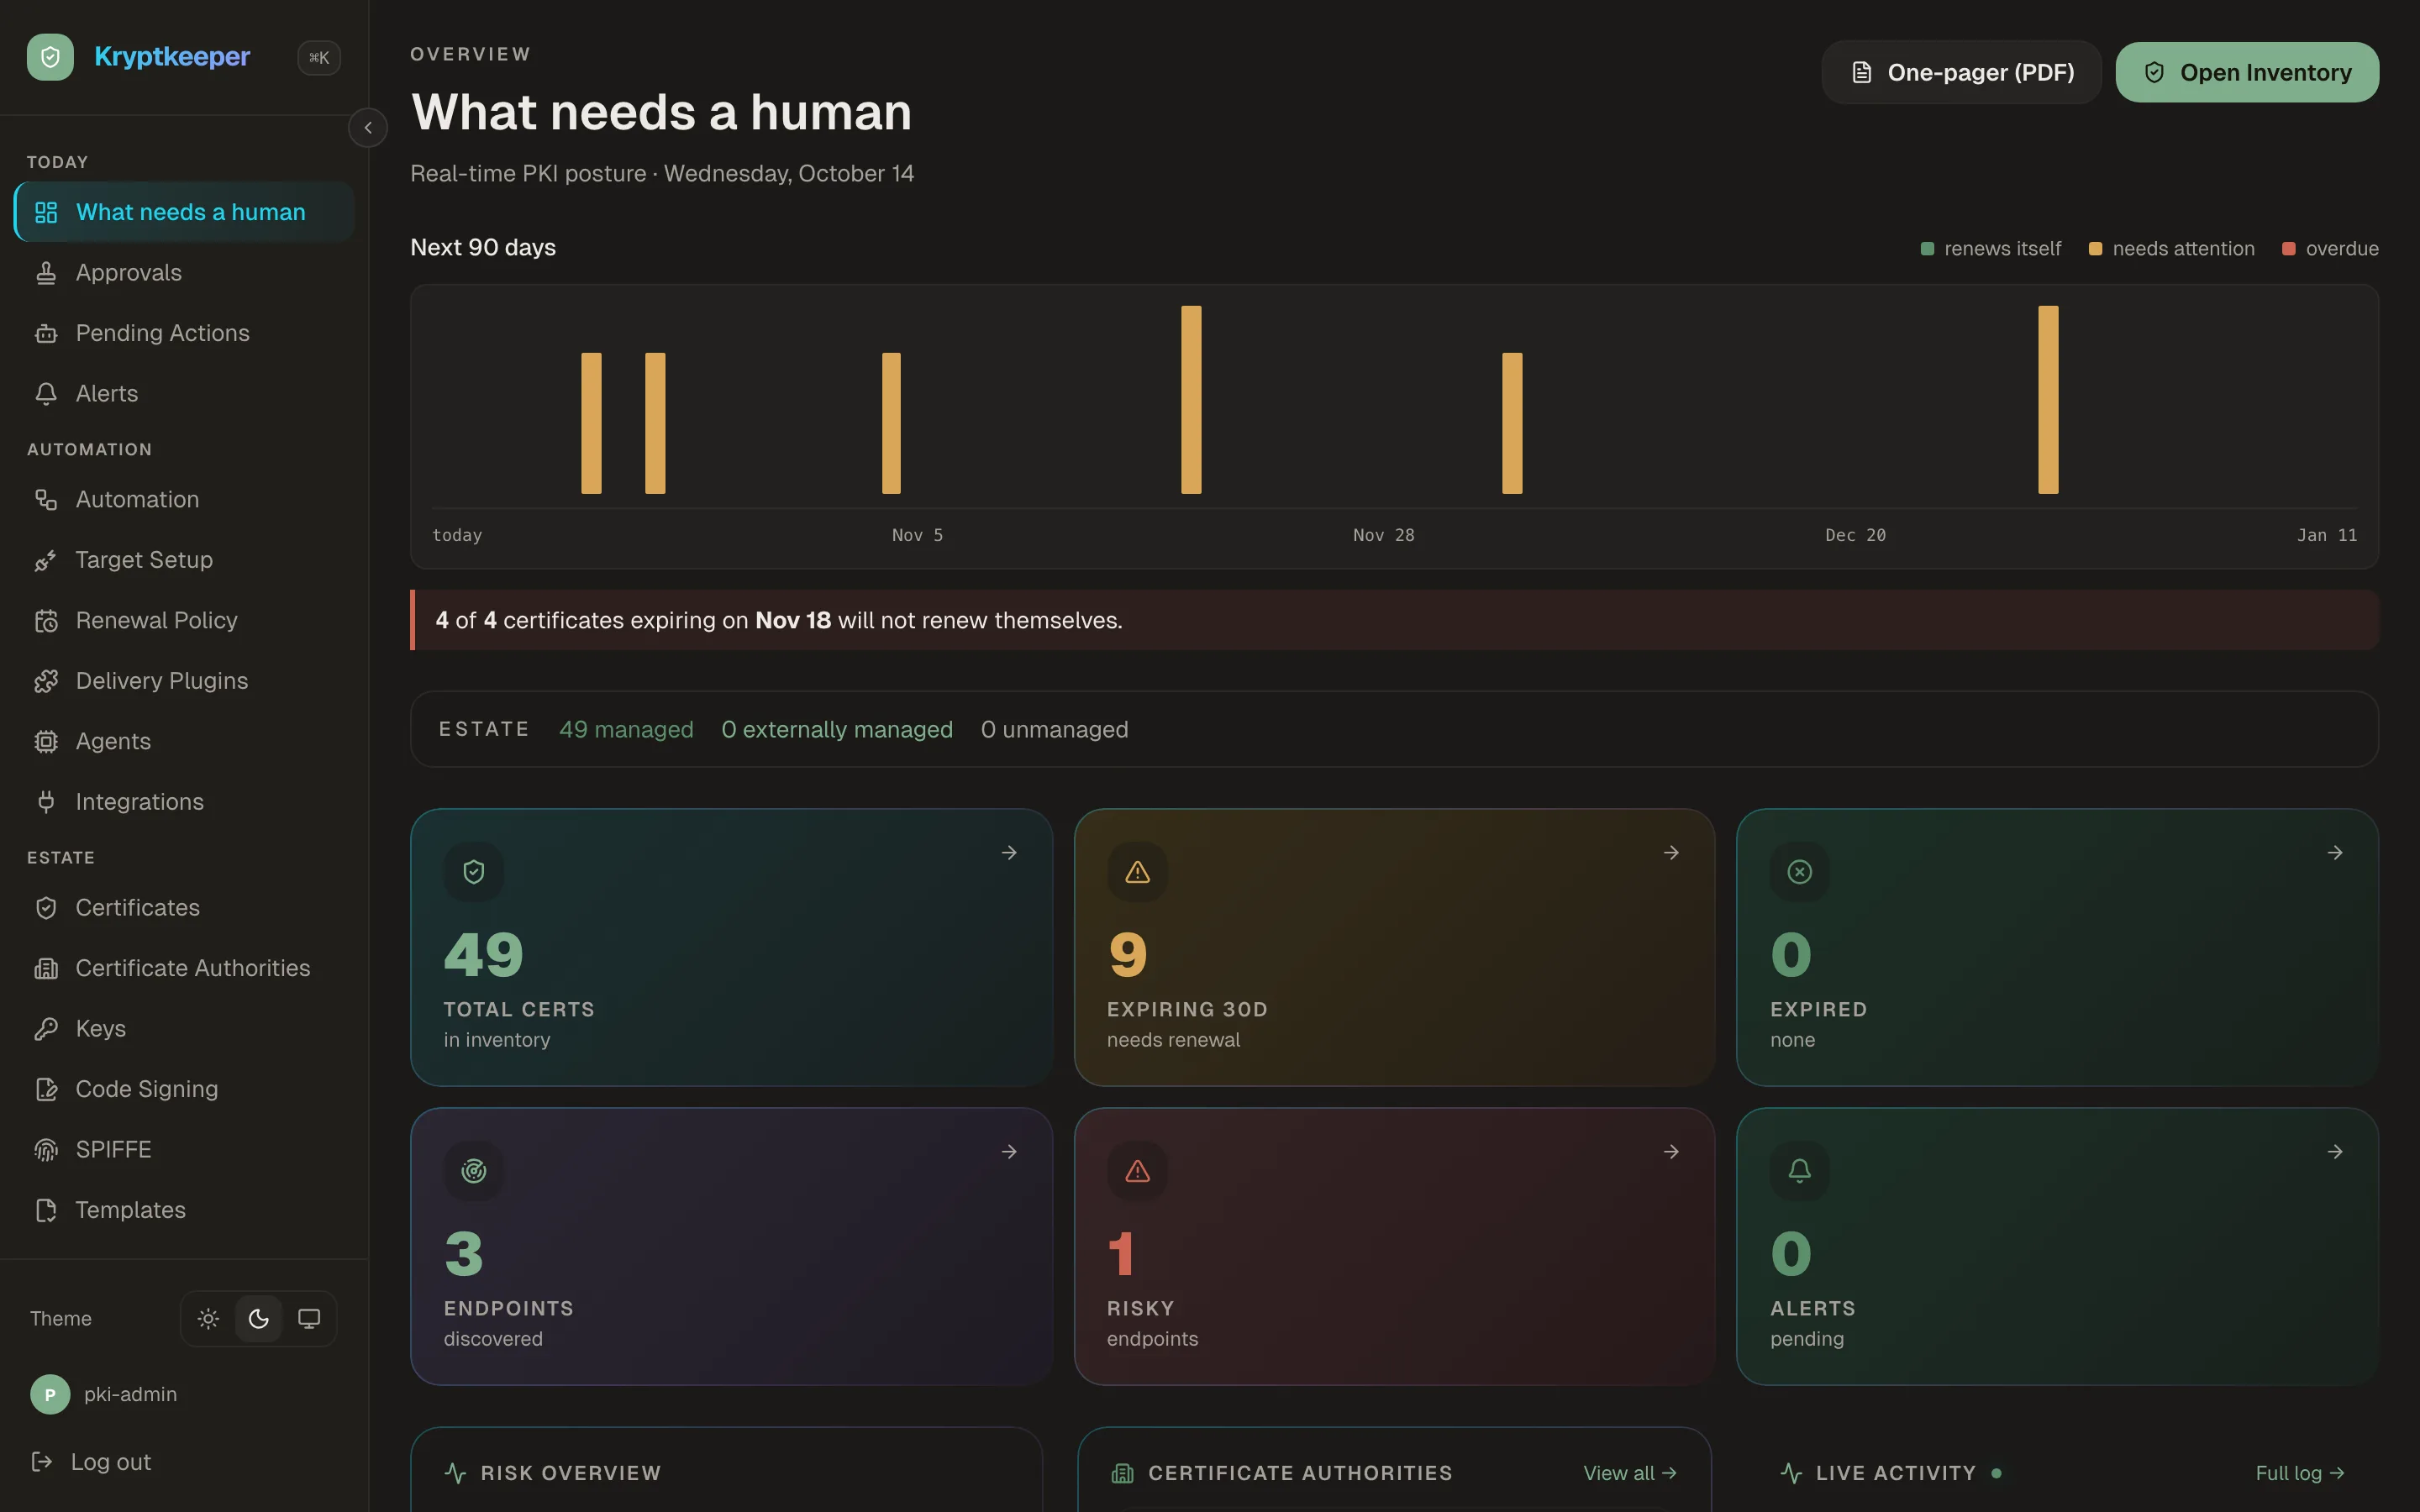Click the Certificates shield icon in sidebar
The image size is (2420, 1512).
[46, 908]
